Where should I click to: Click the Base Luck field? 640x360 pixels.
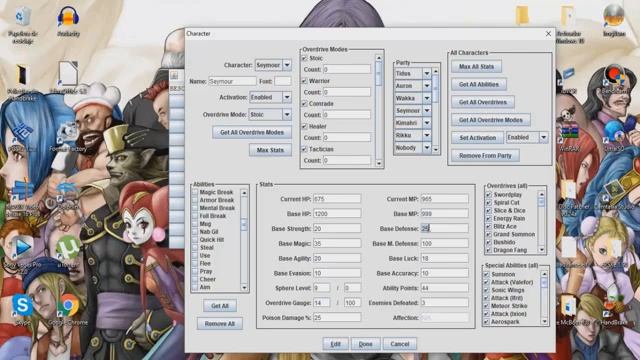pos(444,258)
